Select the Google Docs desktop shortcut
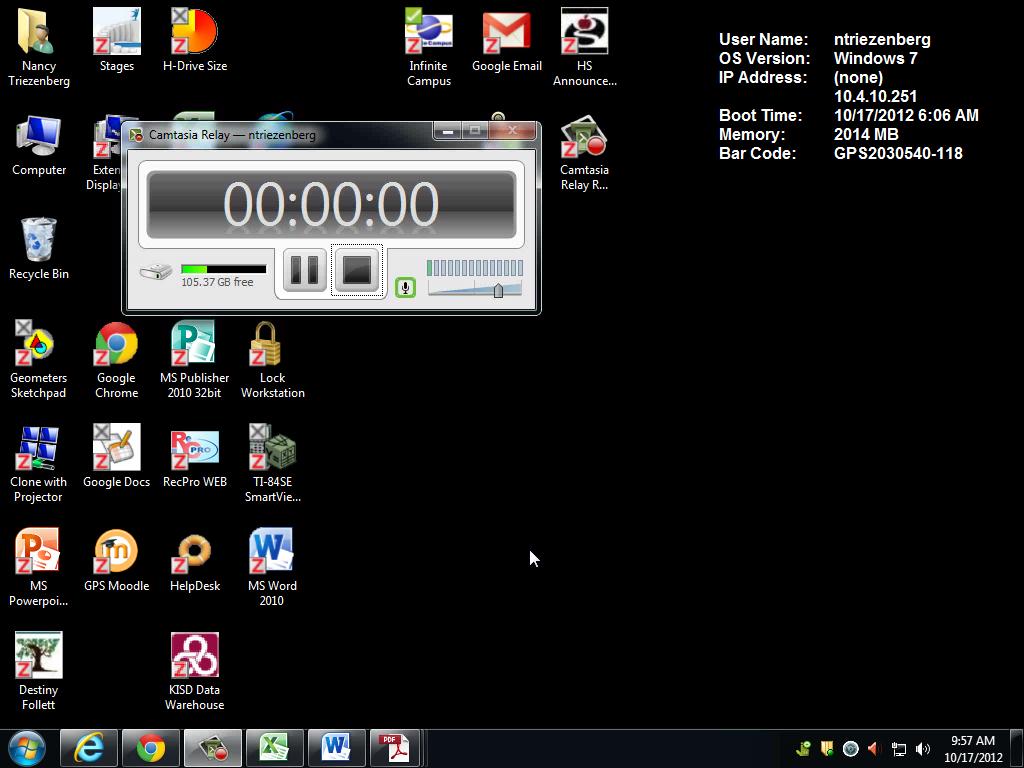This screenshot has height=768, width=1024. click(x=117, y=456)
